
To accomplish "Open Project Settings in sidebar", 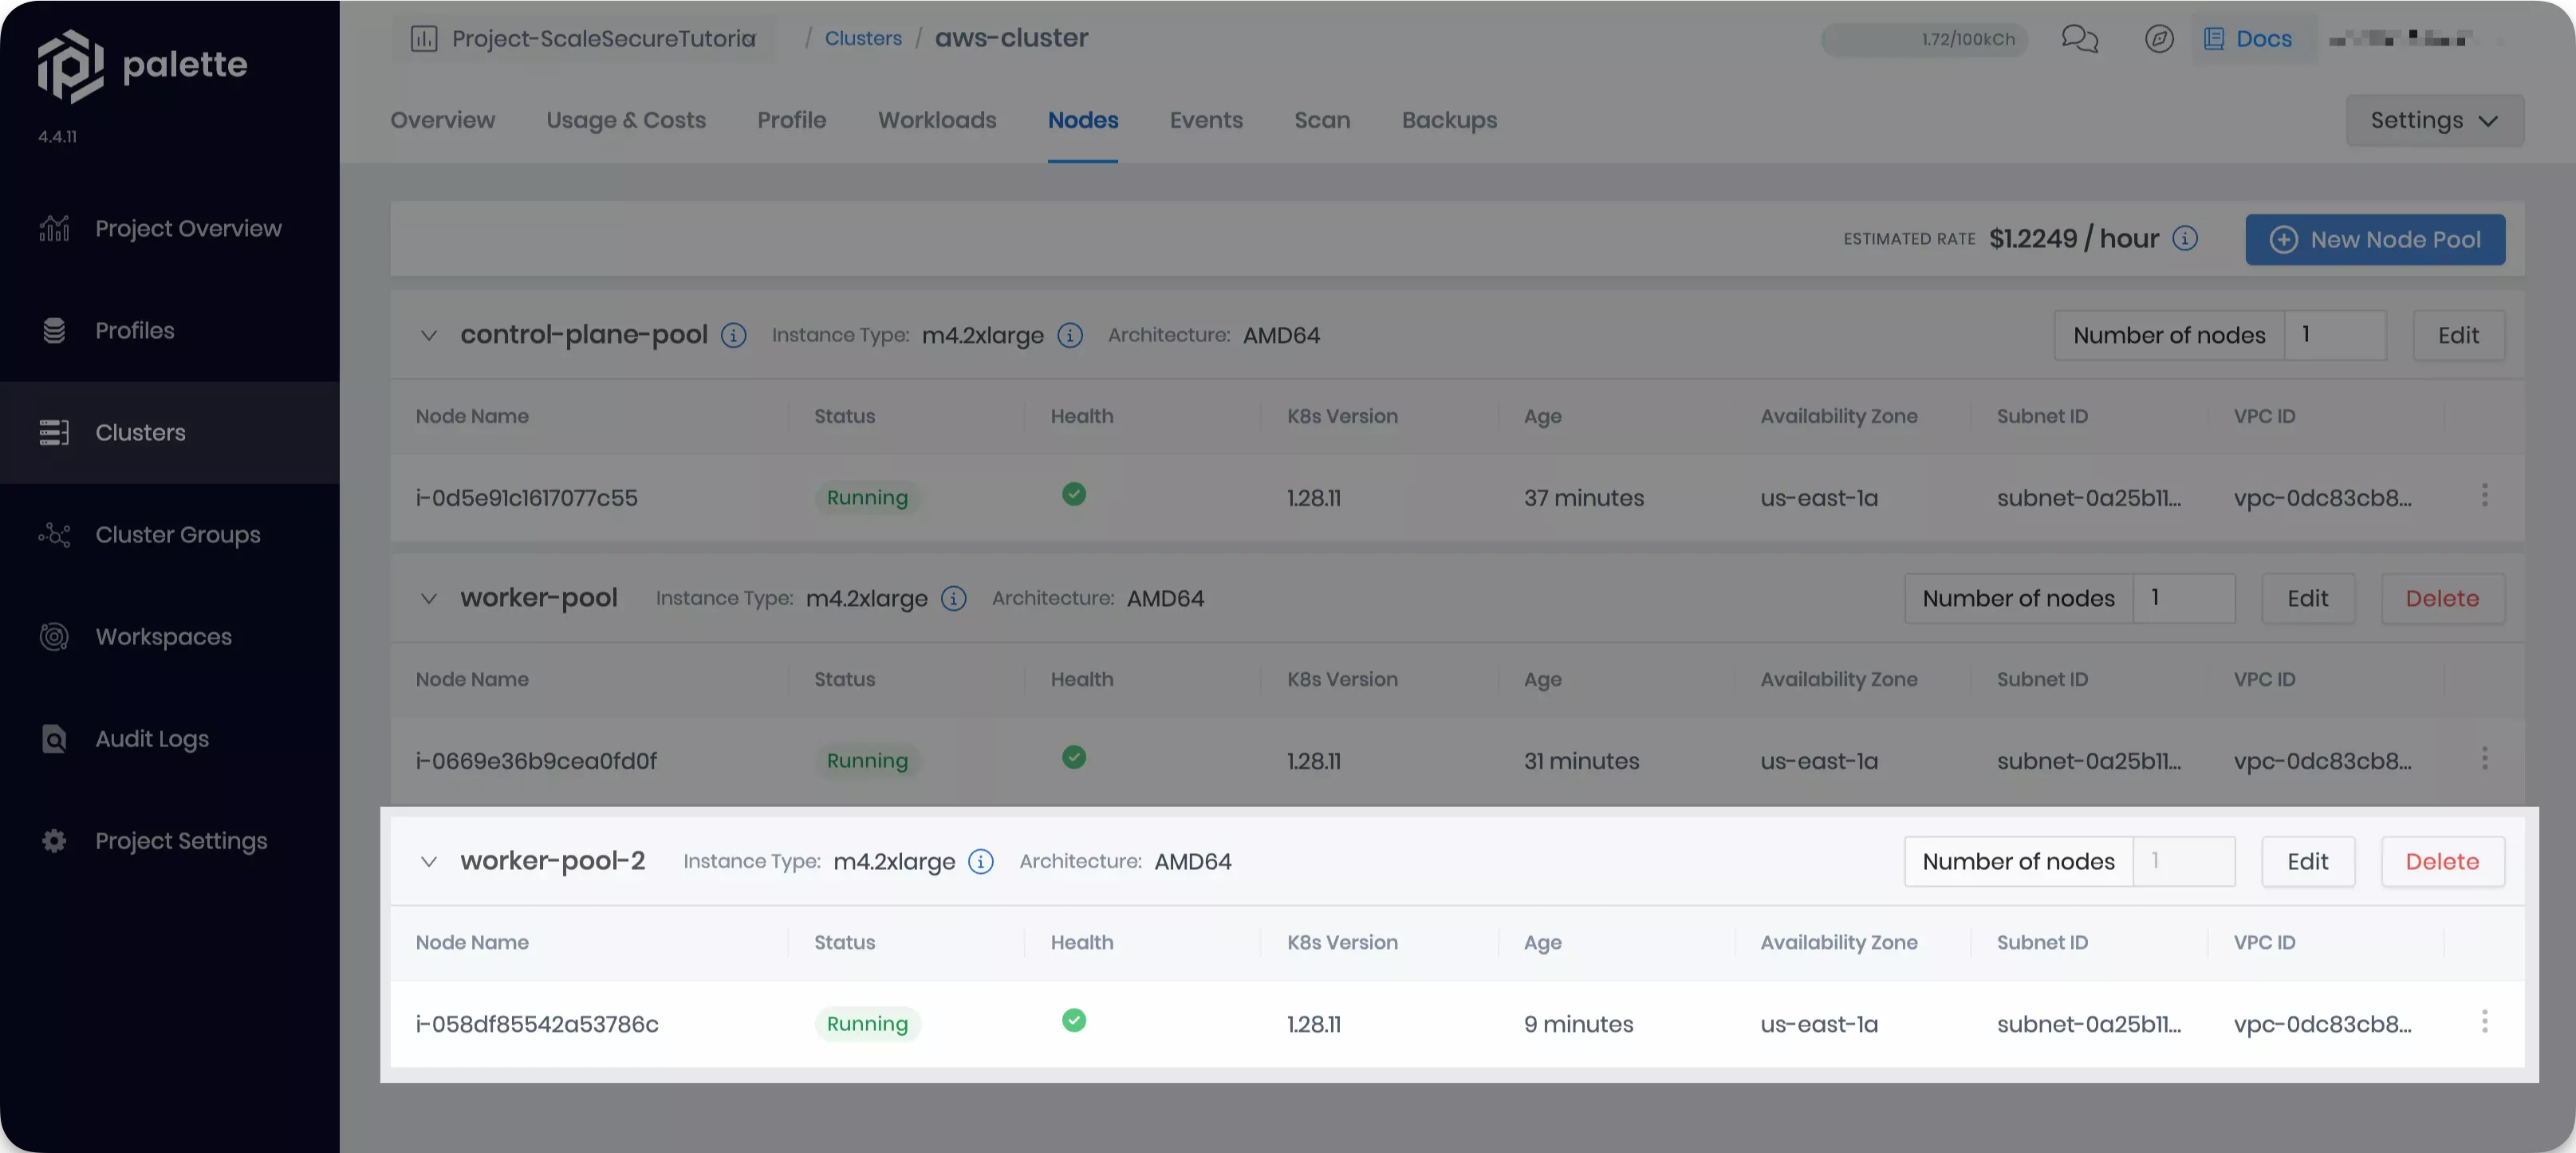I will point(170,841).
